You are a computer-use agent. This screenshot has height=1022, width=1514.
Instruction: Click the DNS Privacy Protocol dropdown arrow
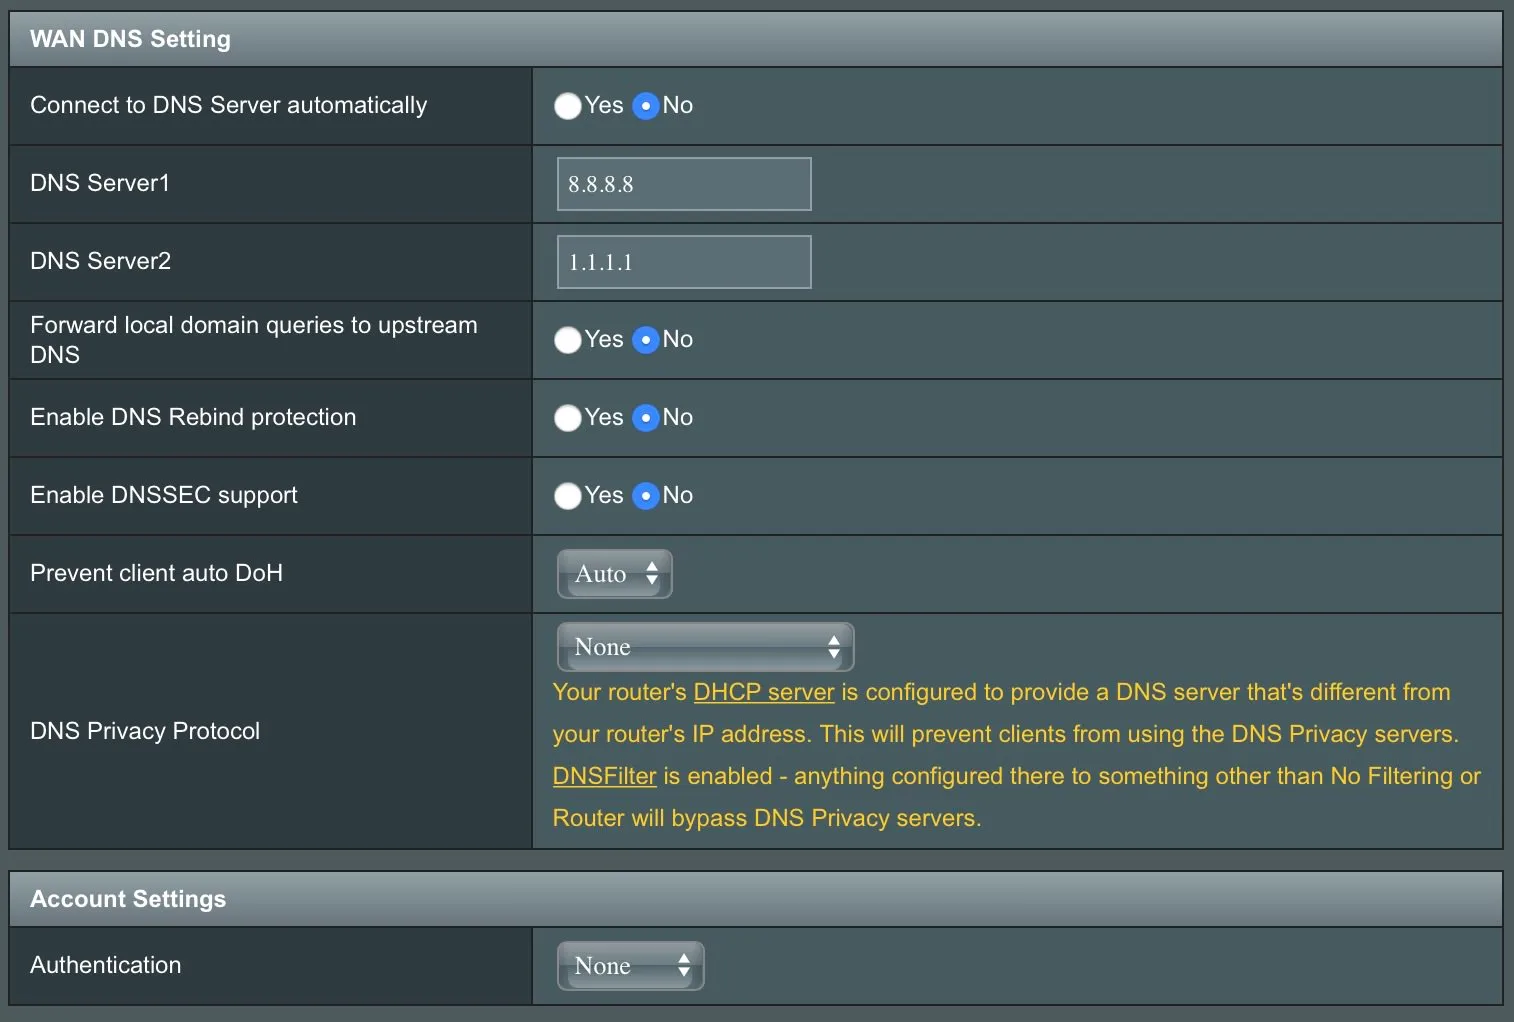pyautogui.click(x=835, y=647)
